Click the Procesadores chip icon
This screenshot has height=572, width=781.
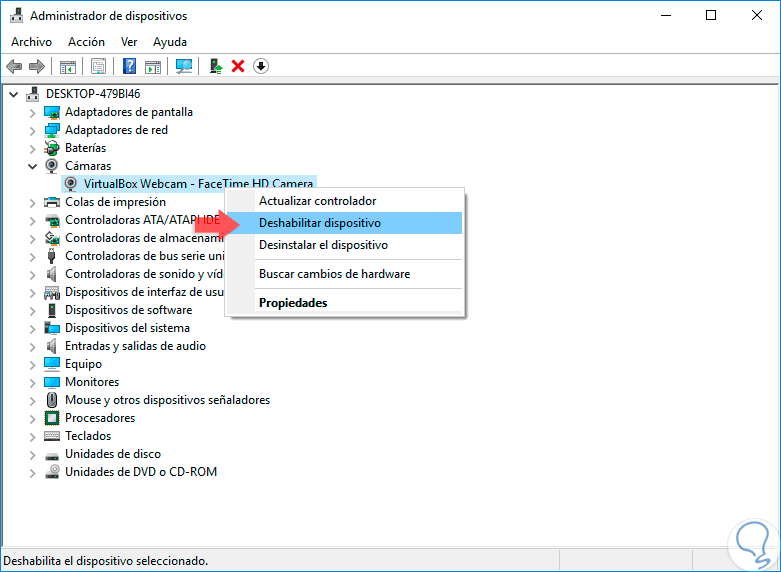click(52, 418)
